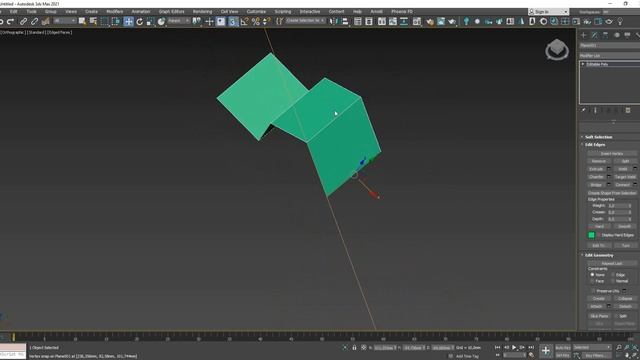Click the Play Animation button
The image size is (640, 360).
point(514,347)
